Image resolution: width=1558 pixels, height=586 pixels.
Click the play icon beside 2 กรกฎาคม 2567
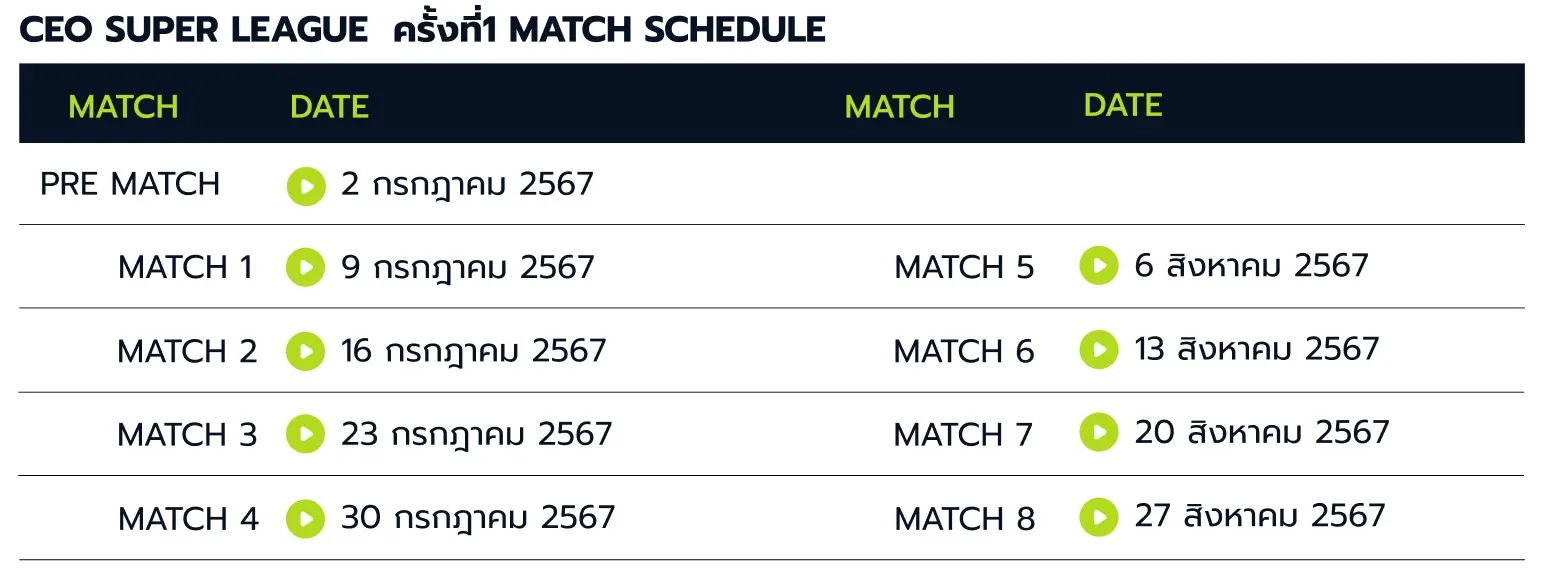306,186
